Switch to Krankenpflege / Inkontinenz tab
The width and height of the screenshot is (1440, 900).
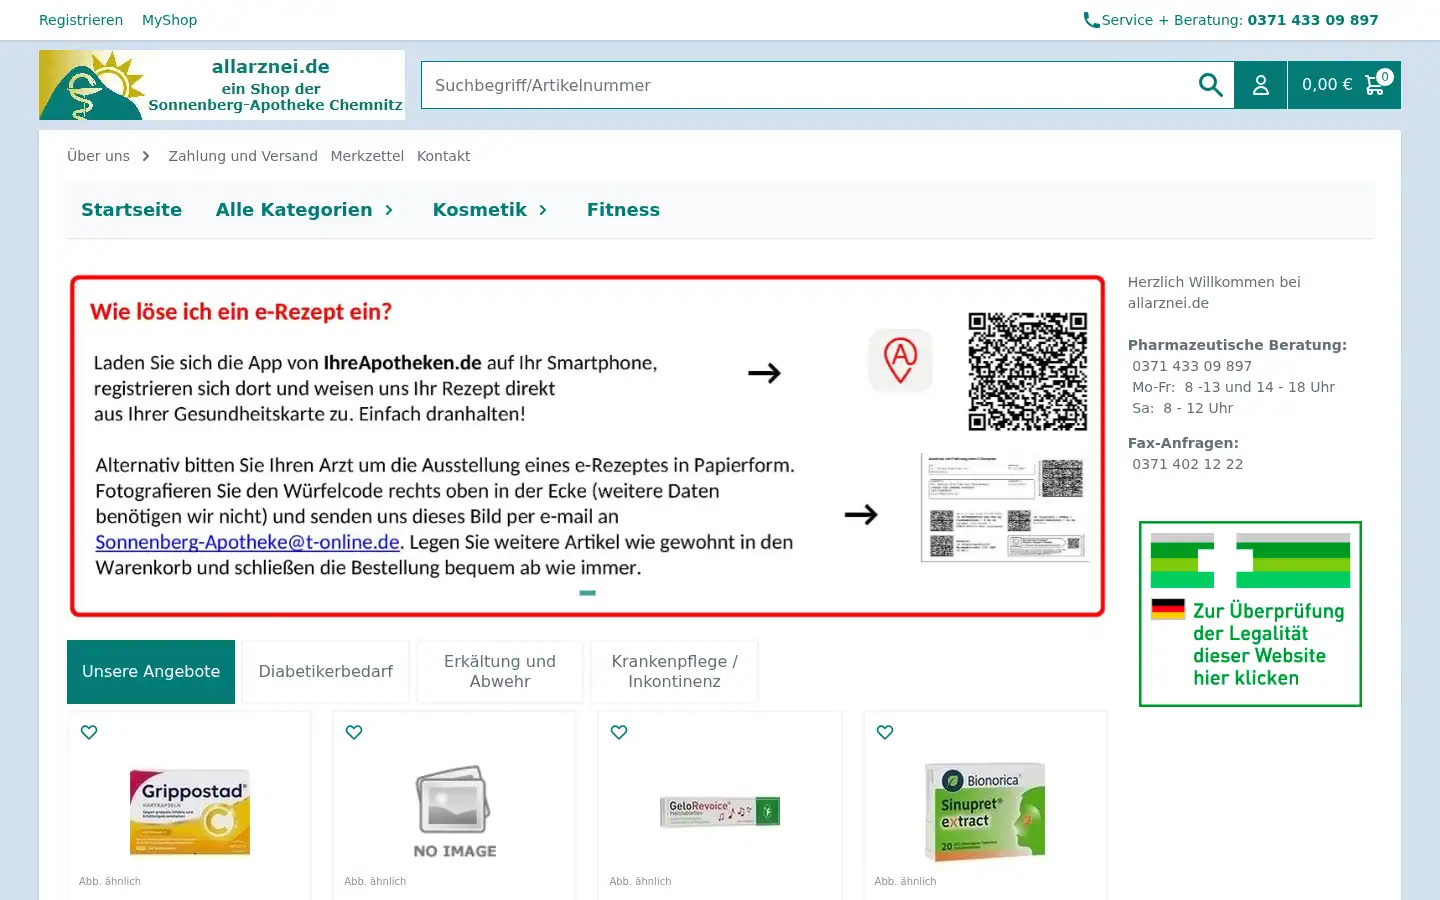[674, 672]
